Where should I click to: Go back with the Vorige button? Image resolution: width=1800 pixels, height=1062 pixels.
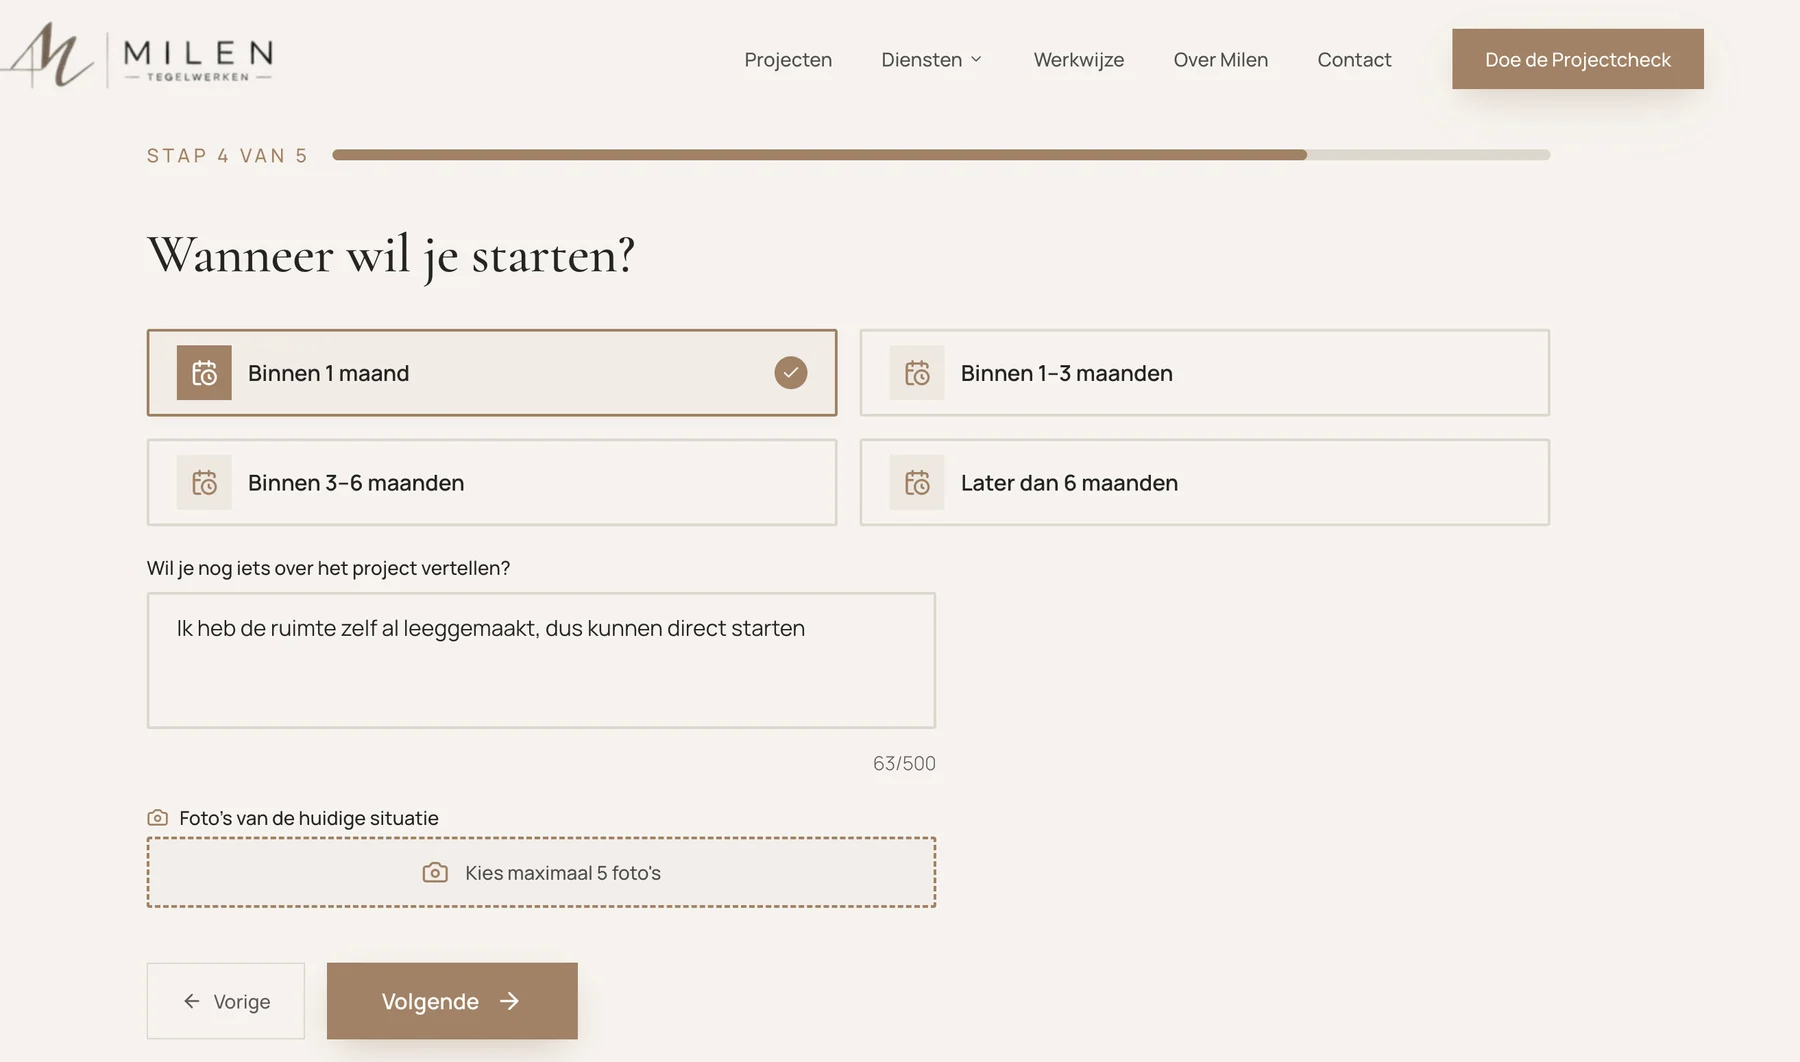(x=226, y=1001)
